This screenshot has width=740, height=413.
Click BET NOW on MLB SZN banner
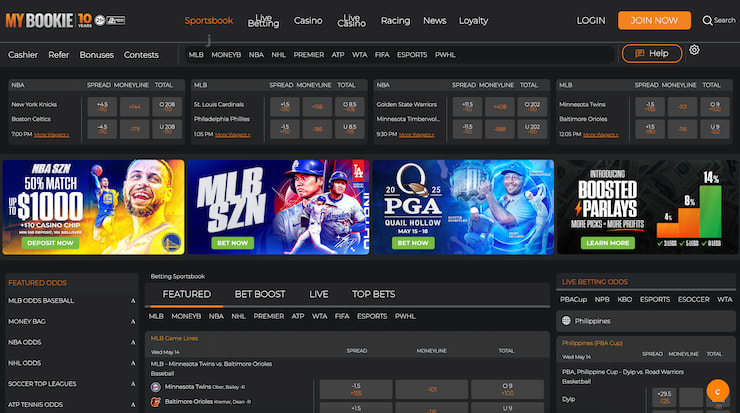pyautogui.click(x=232, y=243)
